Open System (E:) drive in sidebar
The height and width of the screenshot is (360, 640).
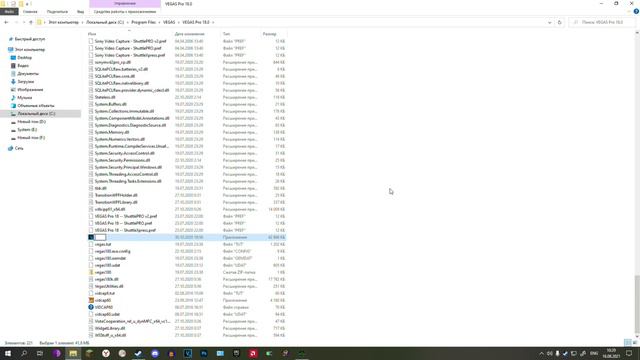[27, 129]
